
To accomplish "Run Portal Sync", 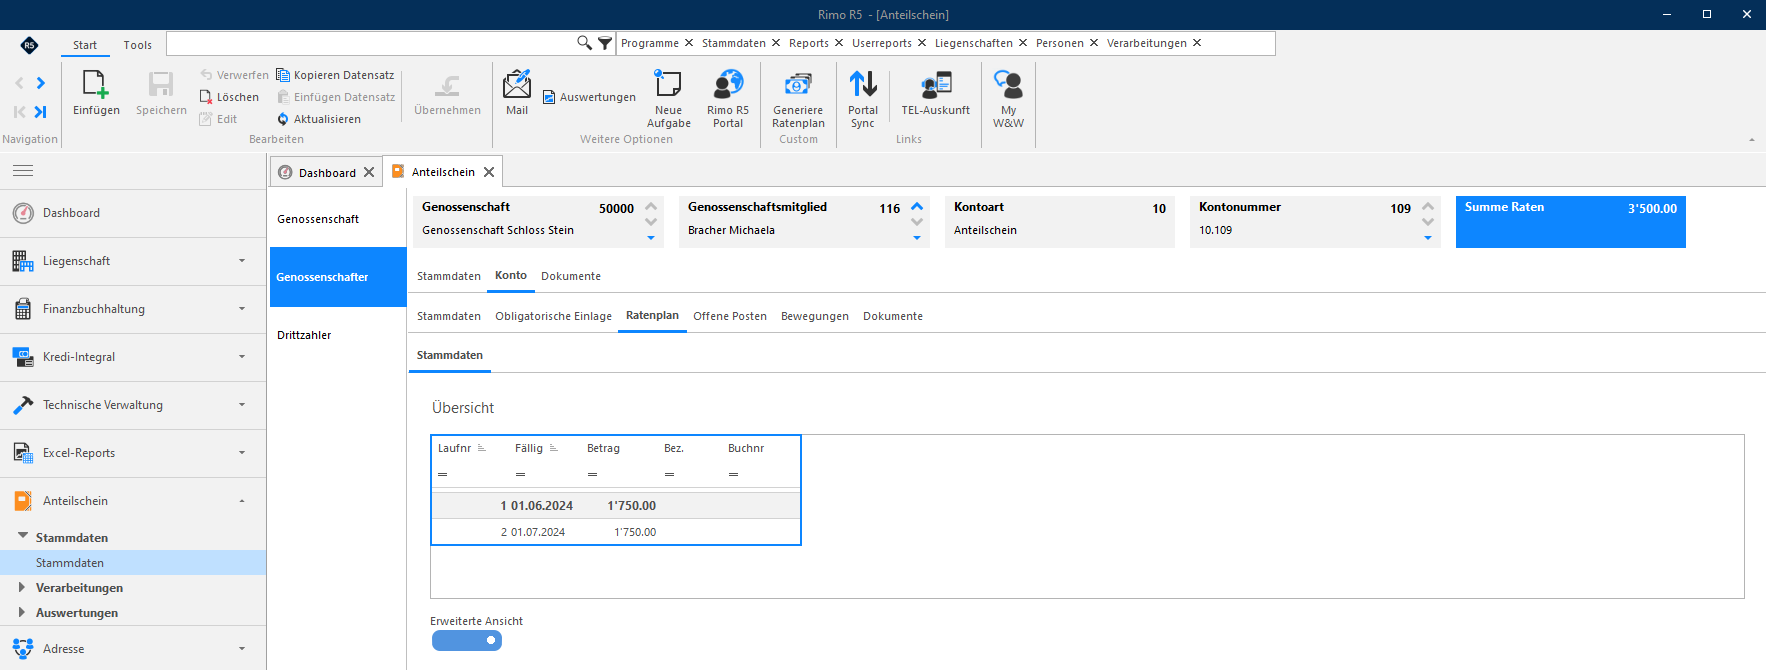I will pyautogui.click(x=863, y=85).
